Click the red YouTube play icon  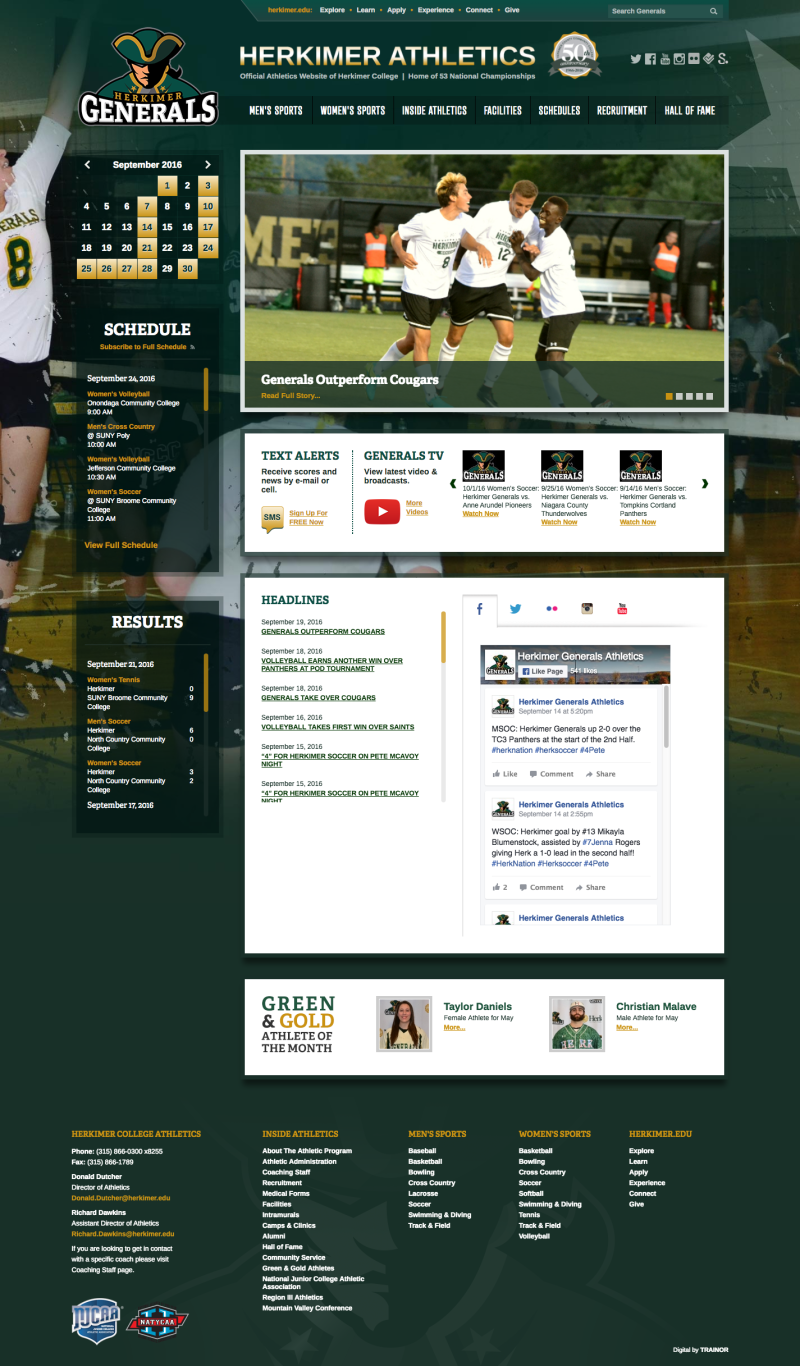tap(381, 512)
